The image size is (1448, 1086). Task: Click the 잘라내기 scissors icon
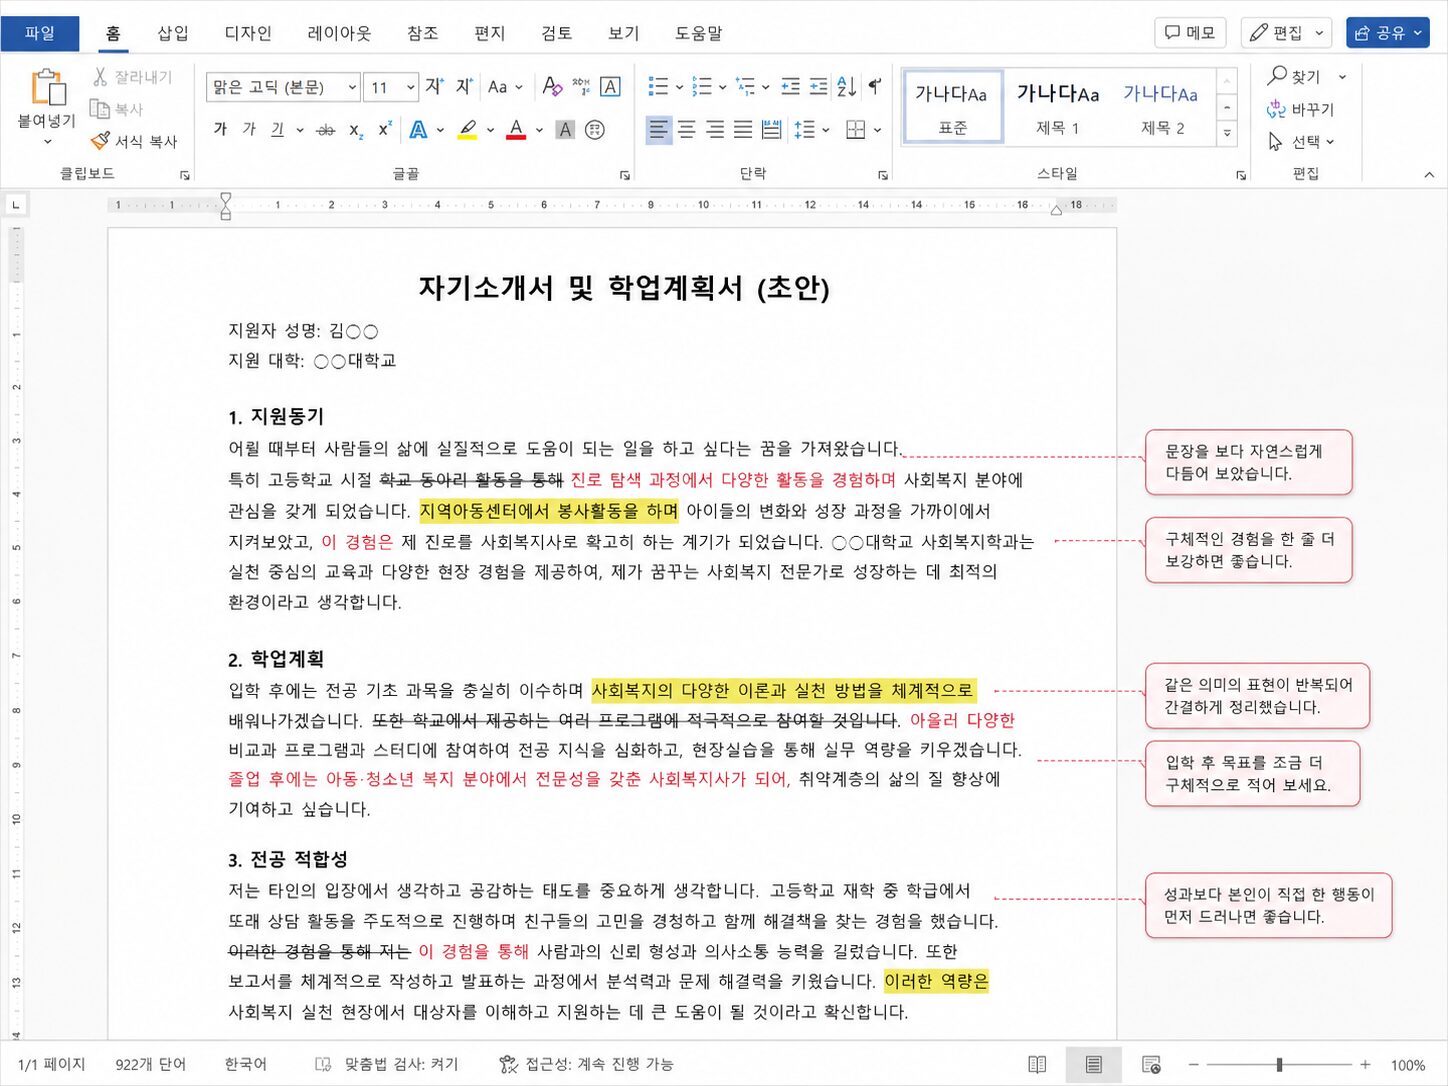(100, 77)
